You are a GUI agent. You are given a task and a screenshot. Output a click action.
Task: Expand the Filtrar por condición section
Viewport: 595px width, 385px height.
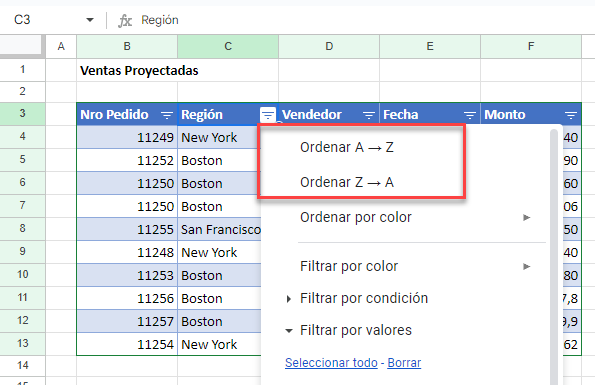(289, 299)
